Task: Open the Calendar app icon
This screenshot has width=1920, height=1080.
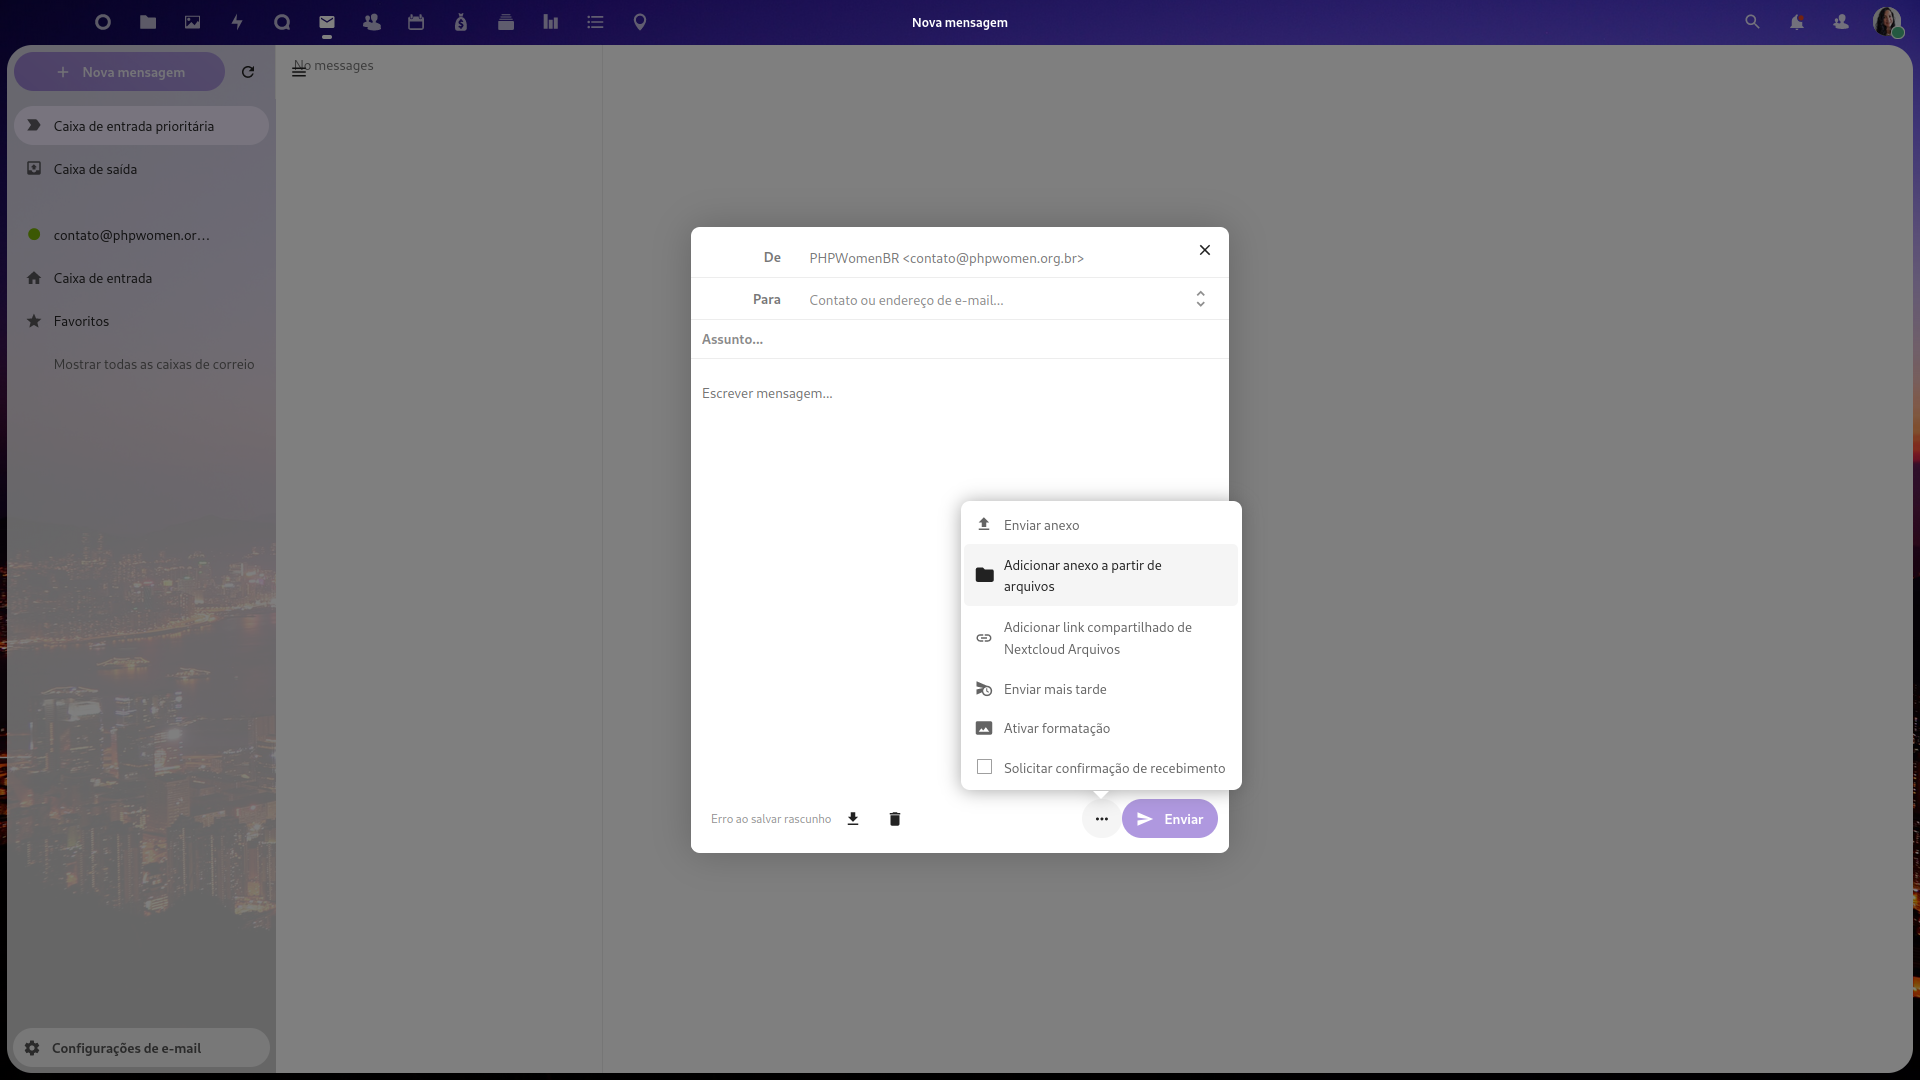Action: [416, 22]
